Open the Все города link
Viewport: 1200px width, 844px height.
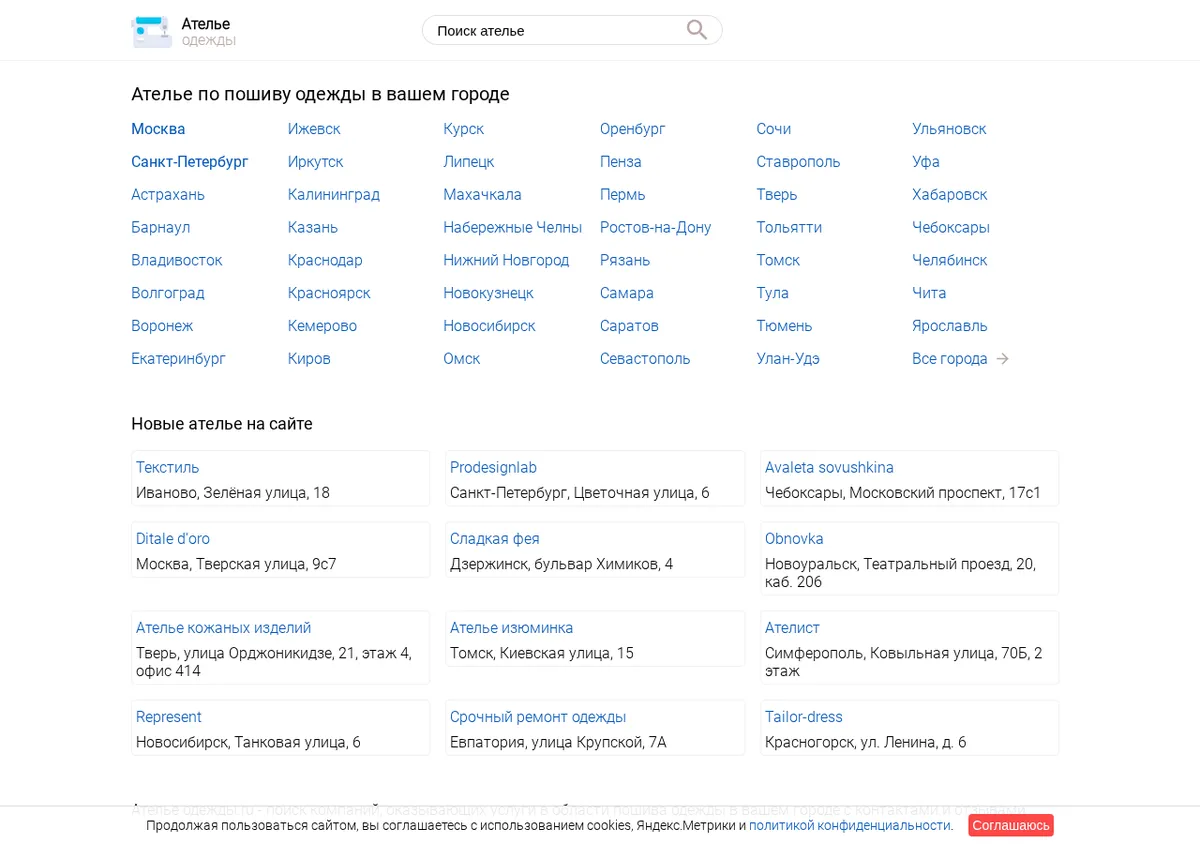tap(950, 359)
